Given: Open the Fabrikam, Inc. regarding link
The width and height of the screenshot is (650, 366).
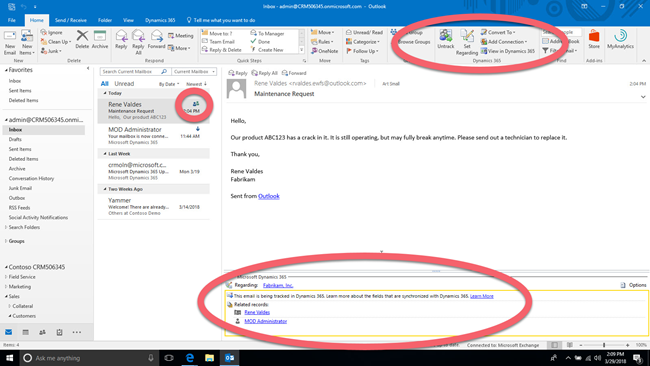Looking at the screenshot, I should coord(278,285).
